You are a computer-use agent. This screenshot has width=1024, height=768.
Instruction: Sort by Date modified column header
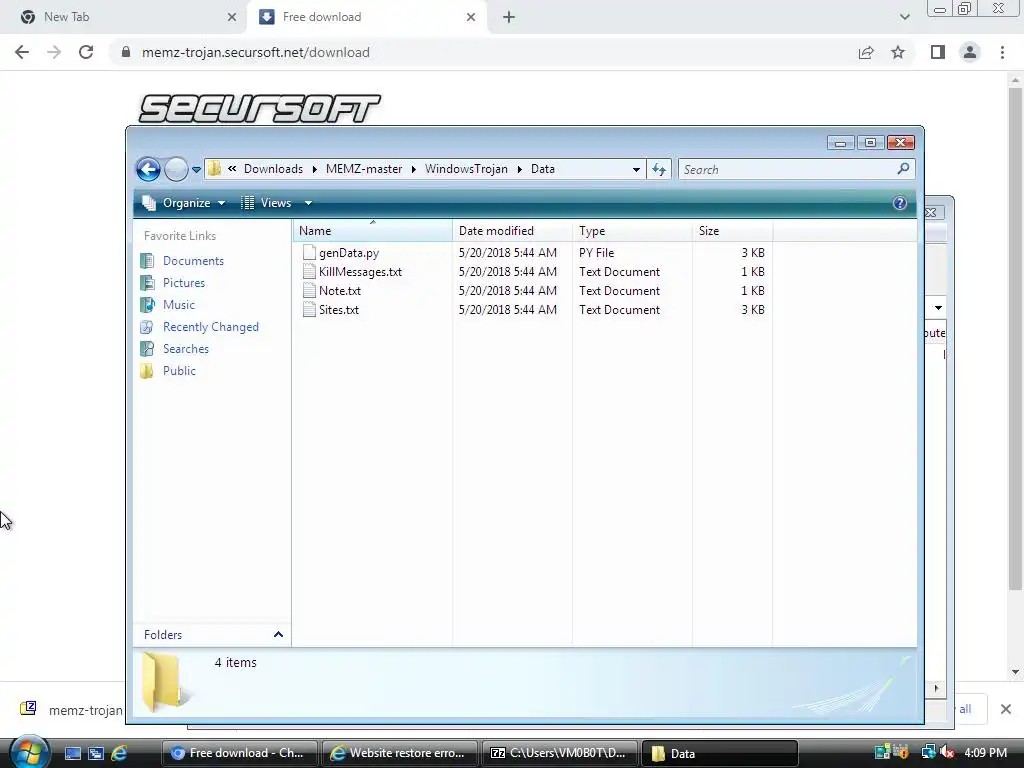click(512, 231)
